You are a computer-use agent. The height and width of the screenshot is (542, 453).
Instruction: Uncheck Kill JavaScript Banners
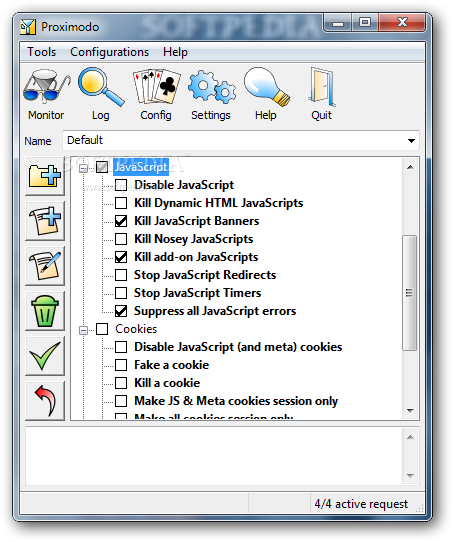121,221
